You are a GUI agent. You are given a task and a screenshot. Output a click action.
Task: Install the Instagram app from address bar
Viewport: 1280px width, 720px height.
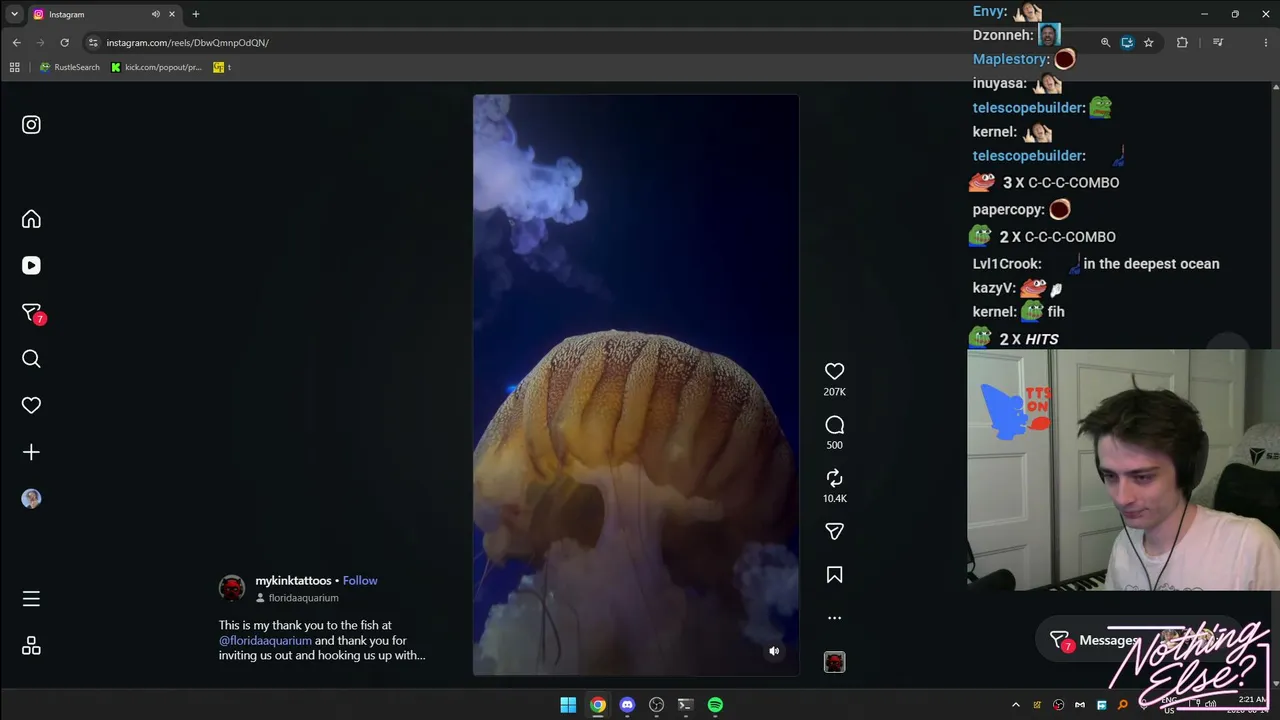click(x=1127, y=43)
